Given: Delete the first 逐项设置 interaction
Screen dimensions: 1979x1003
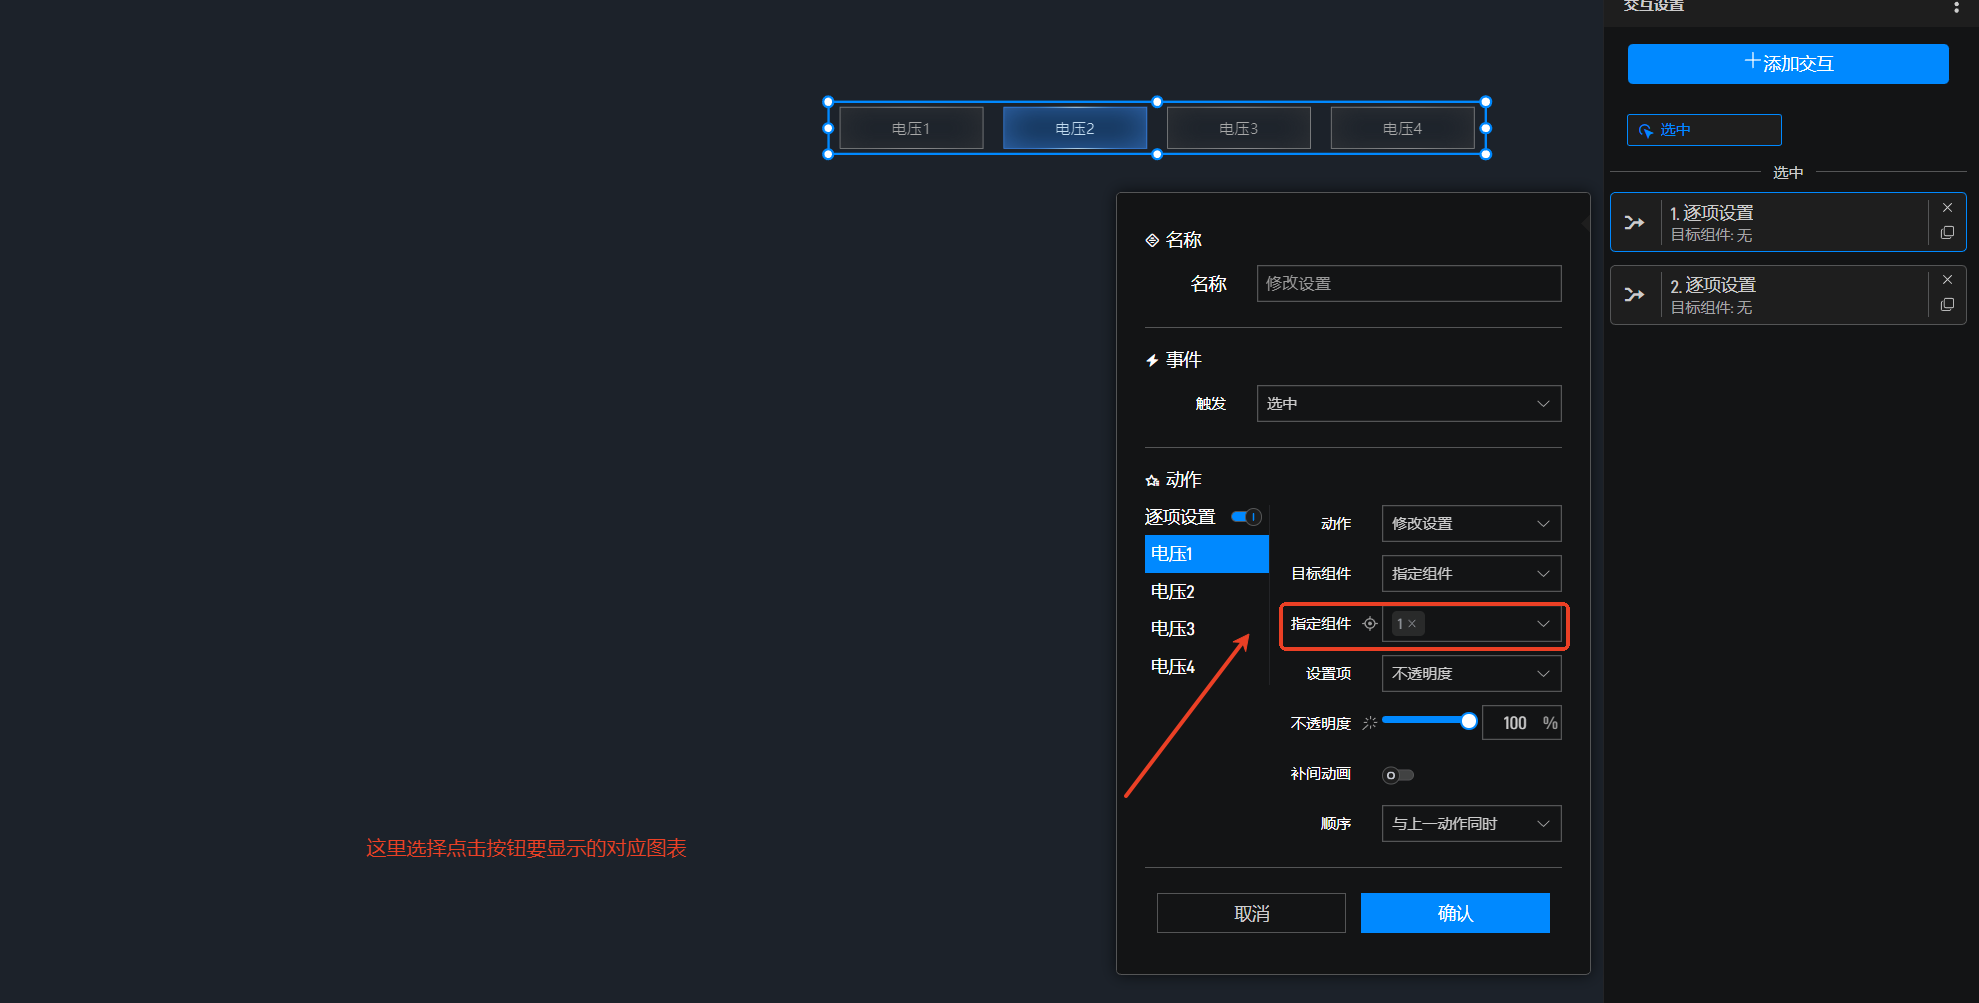Looking at the screenshot, I should (1947, 208).
